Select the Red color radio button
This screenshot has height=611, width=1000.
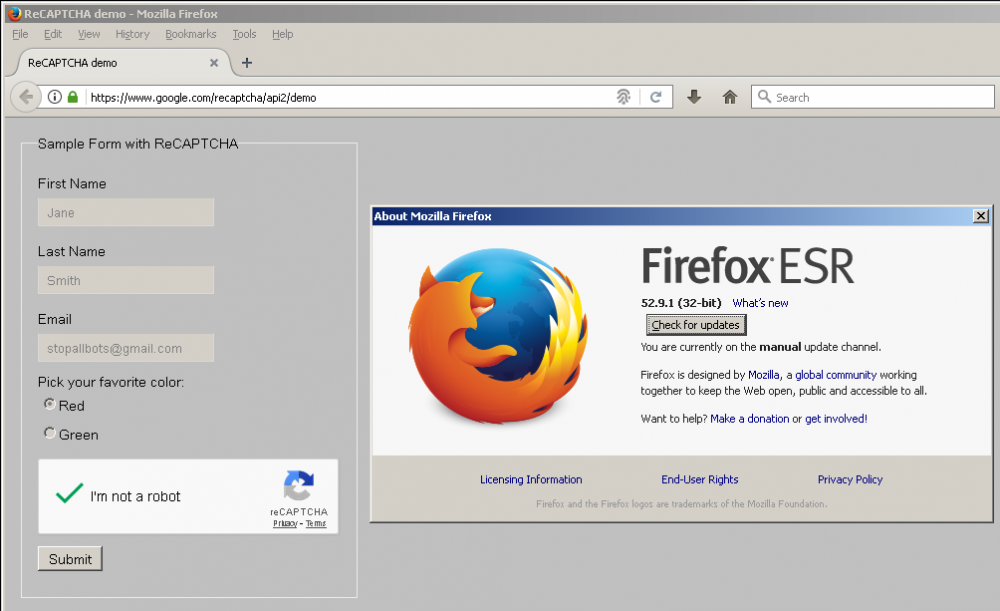pyautogui.click(x=50, y=404)
